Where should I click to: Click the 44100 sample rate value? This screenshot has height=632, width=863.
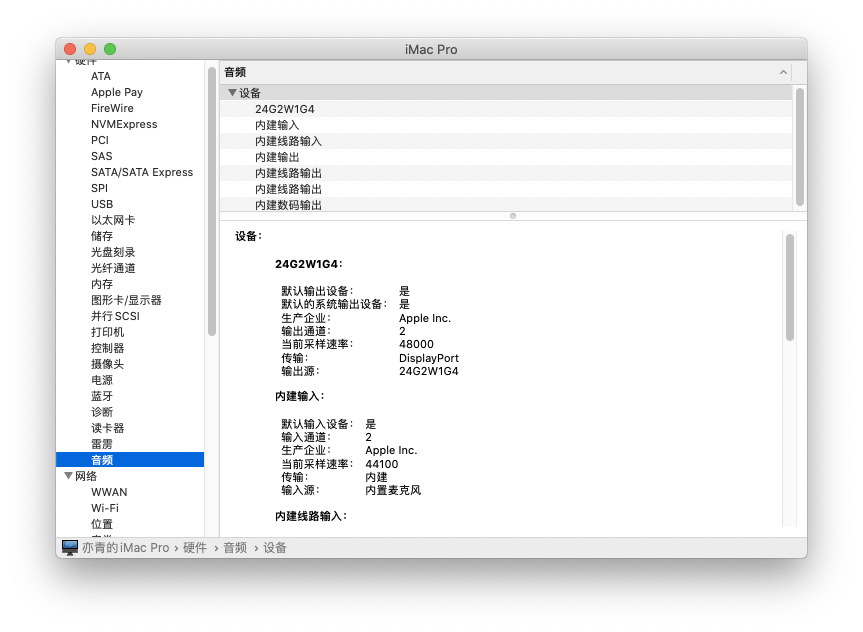click(381, 464)
